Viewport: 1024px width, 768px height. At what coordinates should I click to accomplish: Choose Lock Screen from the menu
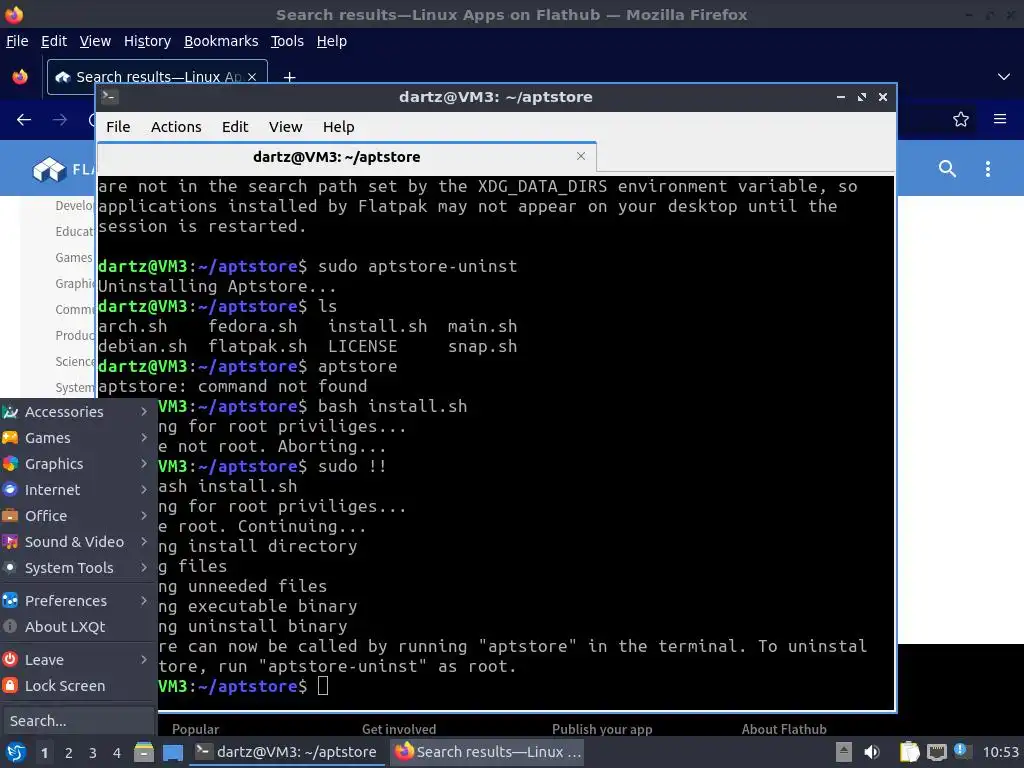click(x=77, y=686)
